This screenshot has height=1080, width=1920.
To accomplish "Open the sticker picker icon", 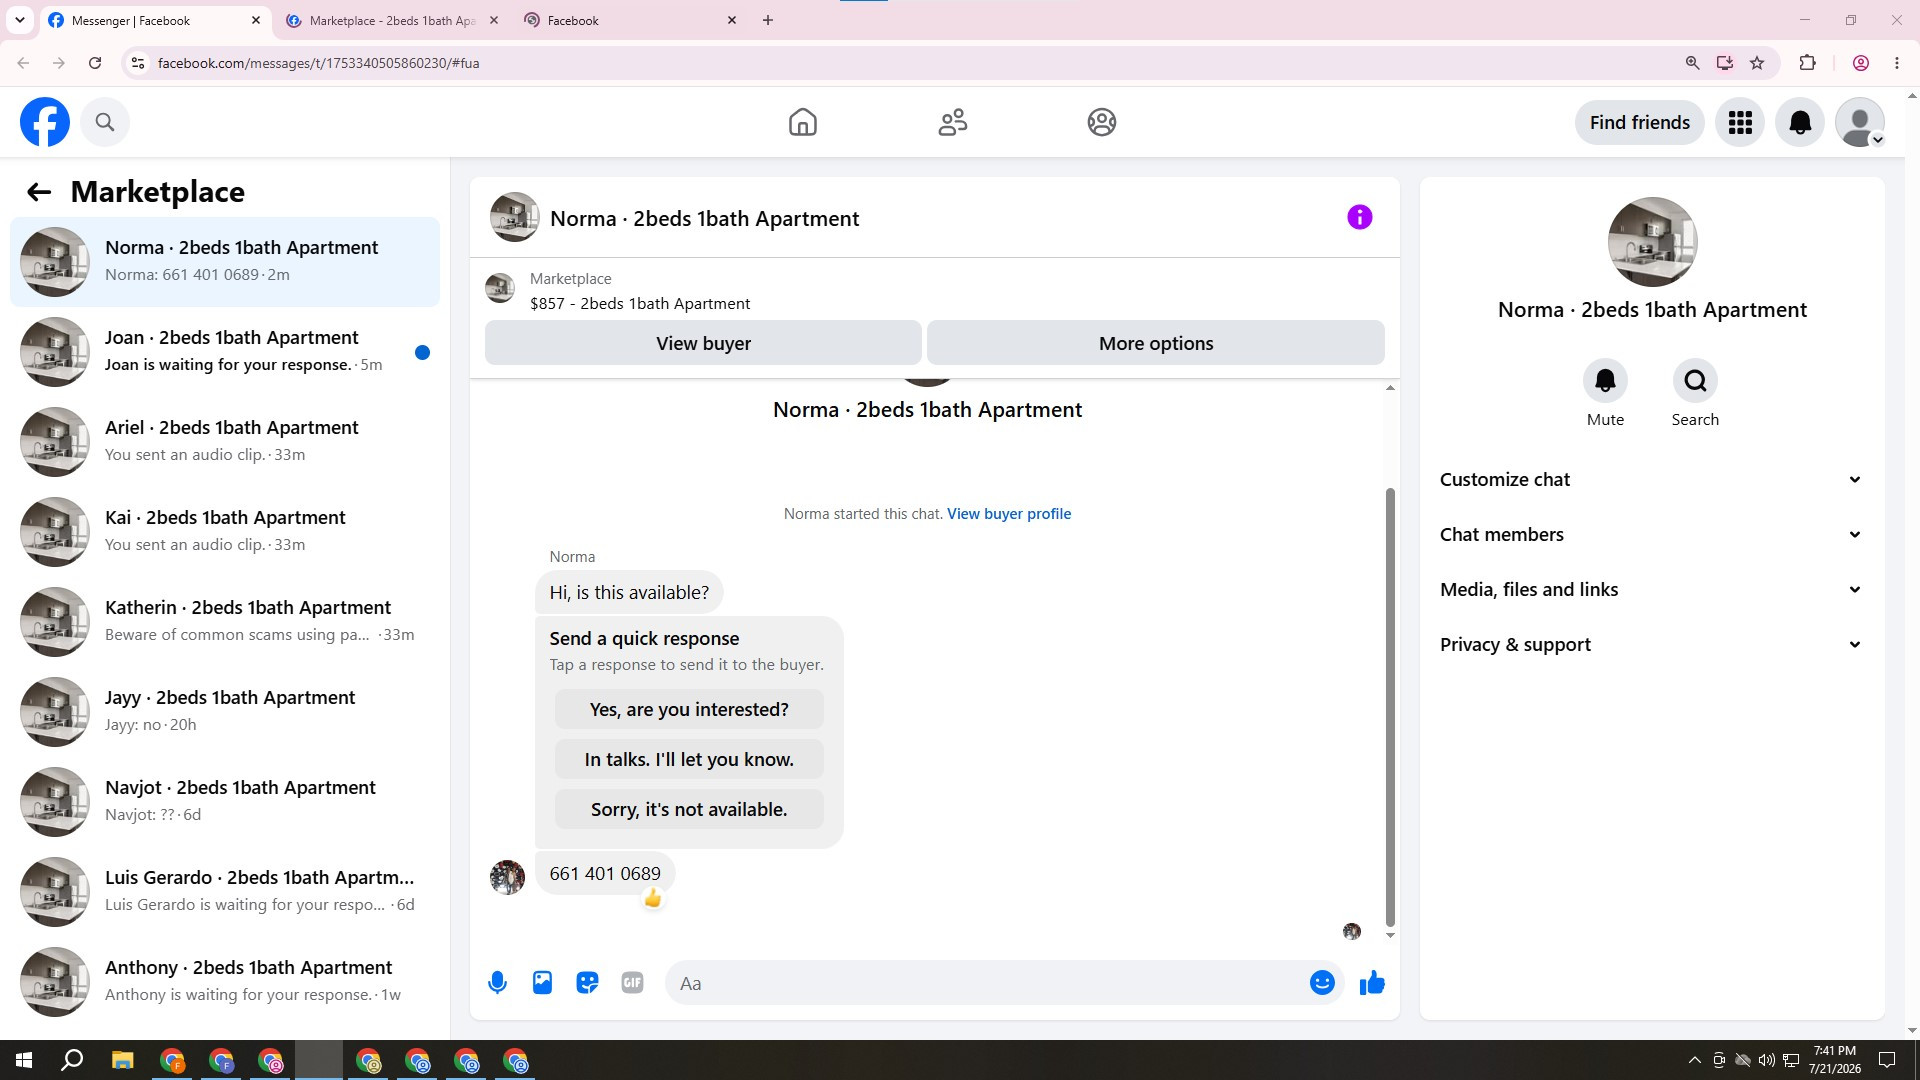I will tap(587, 983).
